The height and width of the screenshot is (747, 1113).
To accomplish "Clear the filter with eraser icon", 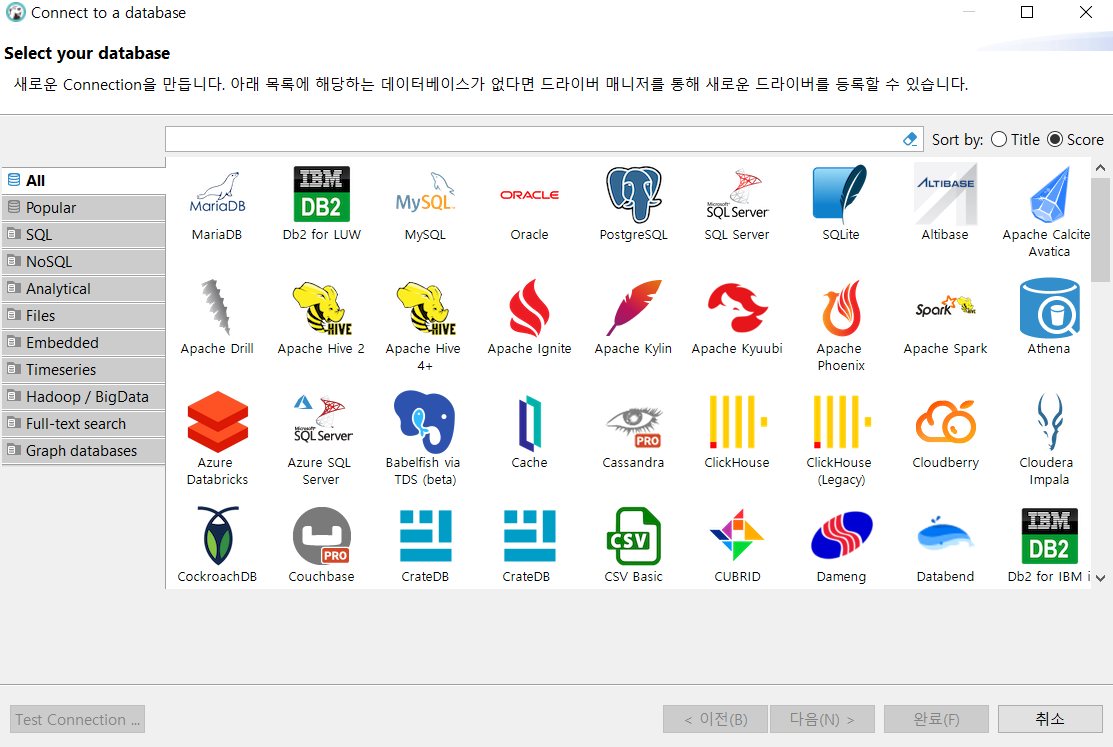I will click(x=910, y=139).
